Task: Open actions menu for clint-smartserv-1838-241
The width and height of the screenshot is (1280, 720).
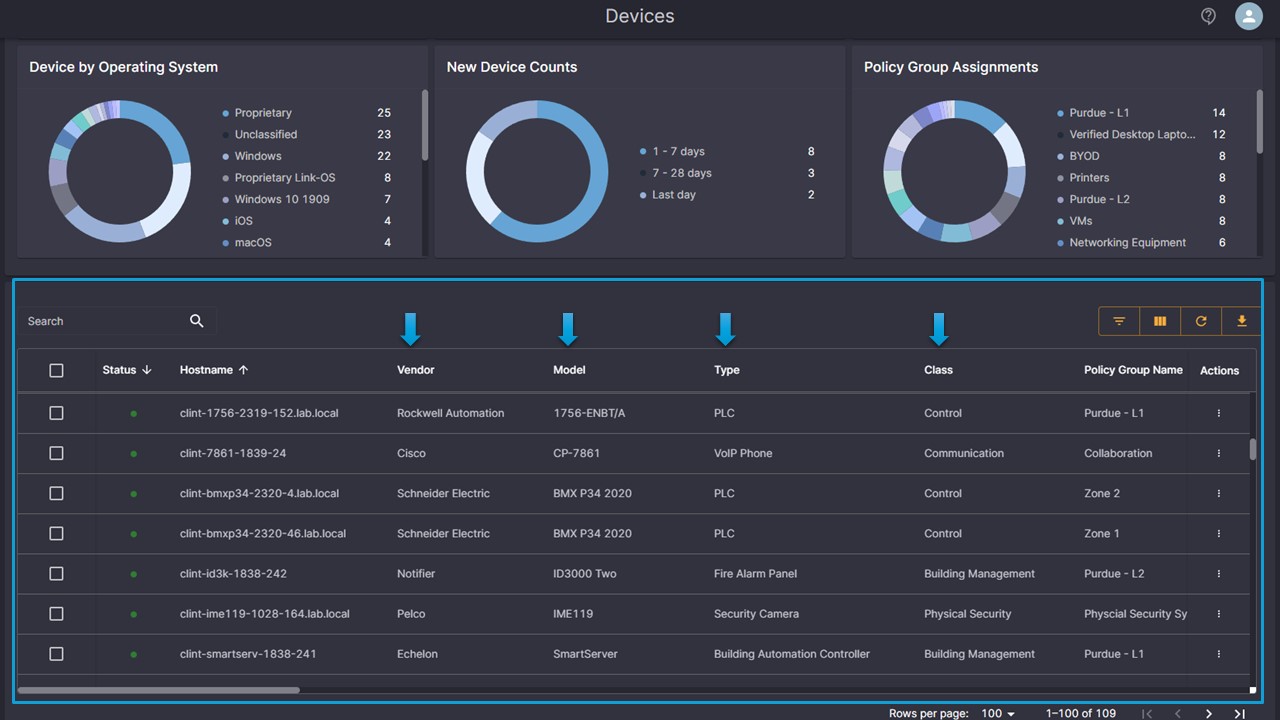Action: (x=1218, y=654)
